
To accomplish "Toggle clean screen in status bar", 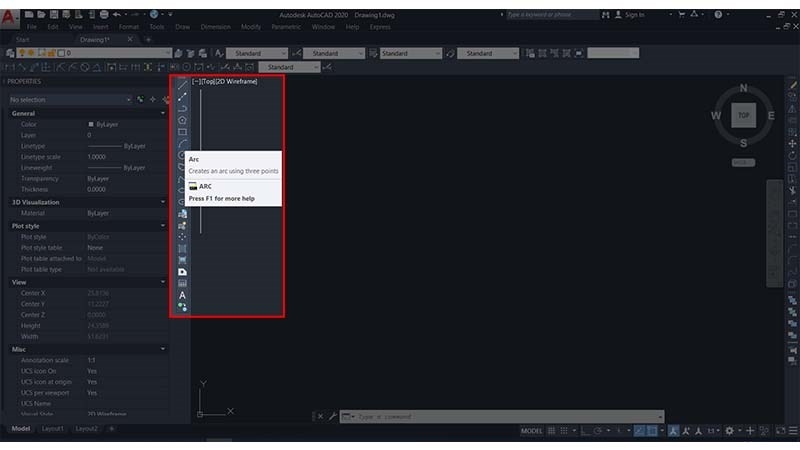I will (781, 431).
